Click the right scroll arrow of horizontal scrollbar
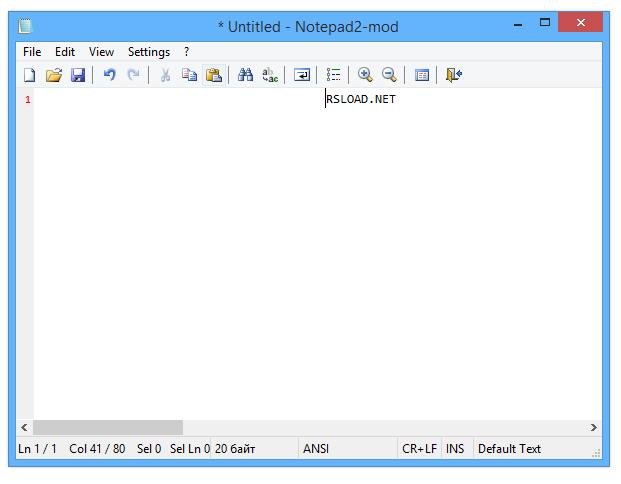The image size is (621, 484). point(593,427)
